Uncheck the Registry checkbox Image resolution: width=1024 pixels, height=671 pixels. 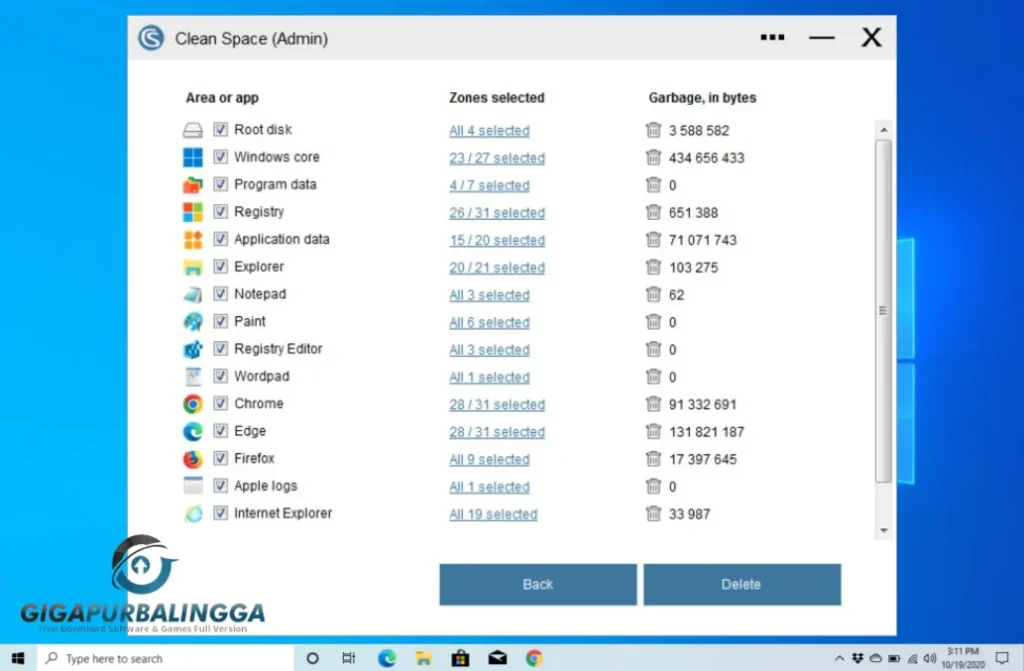point(220,211)
